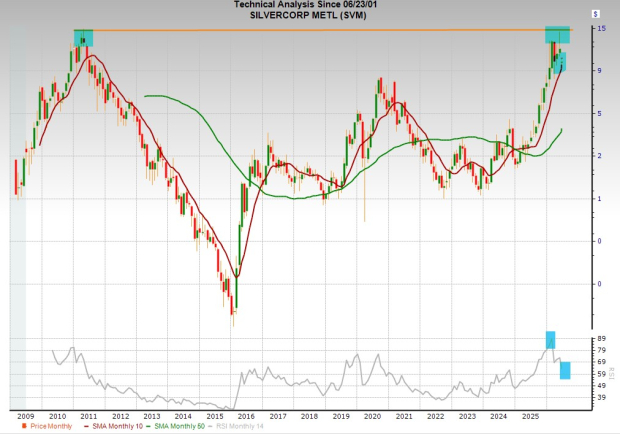This screenshot has width=620, height=434.
Task: Click the 49 RSI axis label
Action: pos(601,386)
